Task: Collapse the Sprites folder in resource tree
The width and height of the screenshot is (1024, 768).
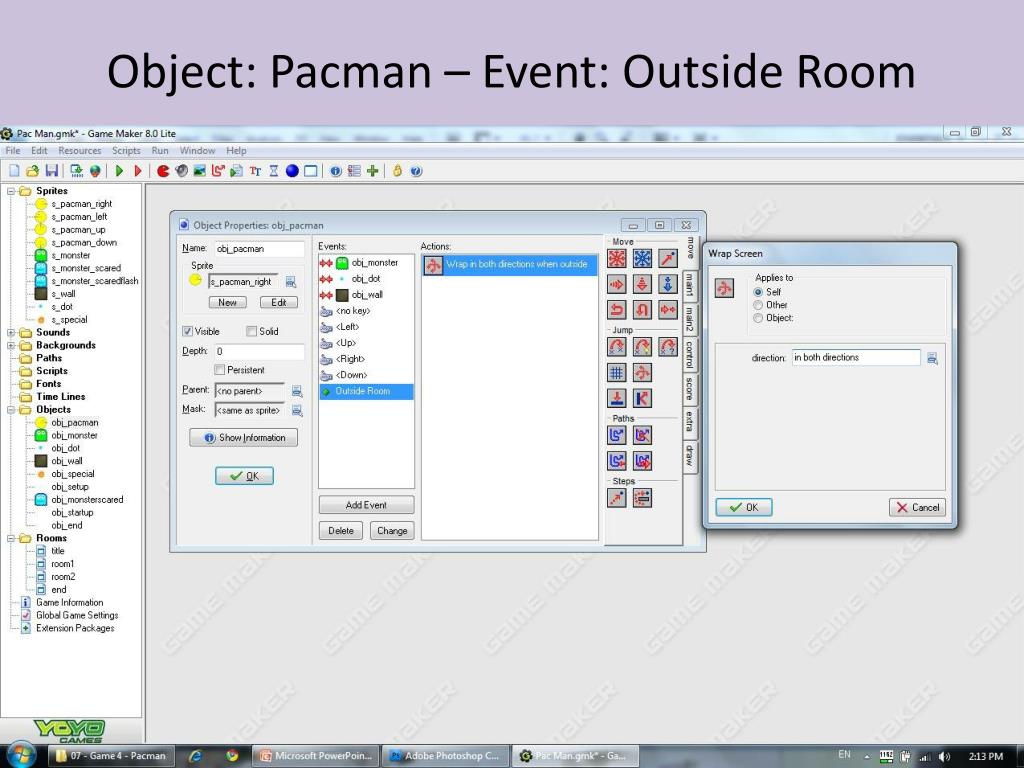Action: click(x=11, y=191)
